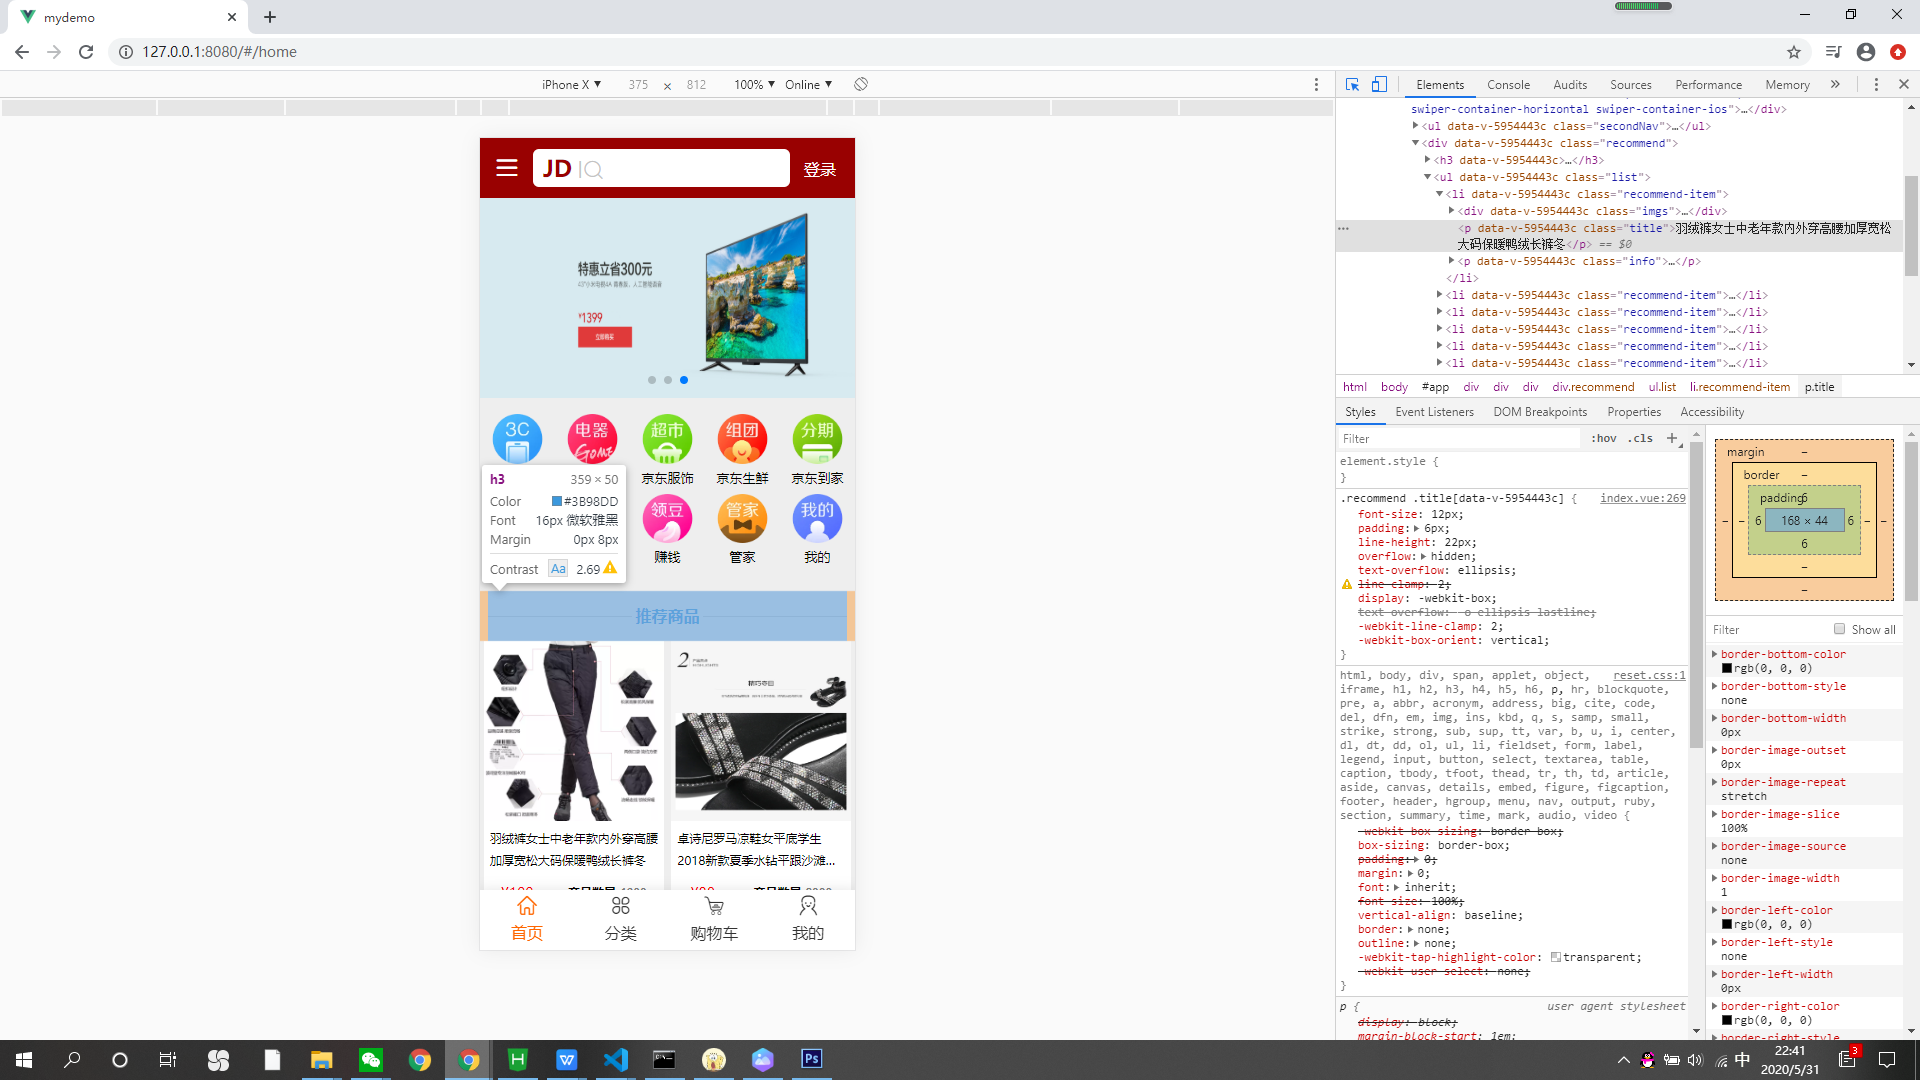The width and height of the screenshot is (1920, 1080).
Task: Tap the 分类 category bottom icon
Action: [x=621, y=907]
